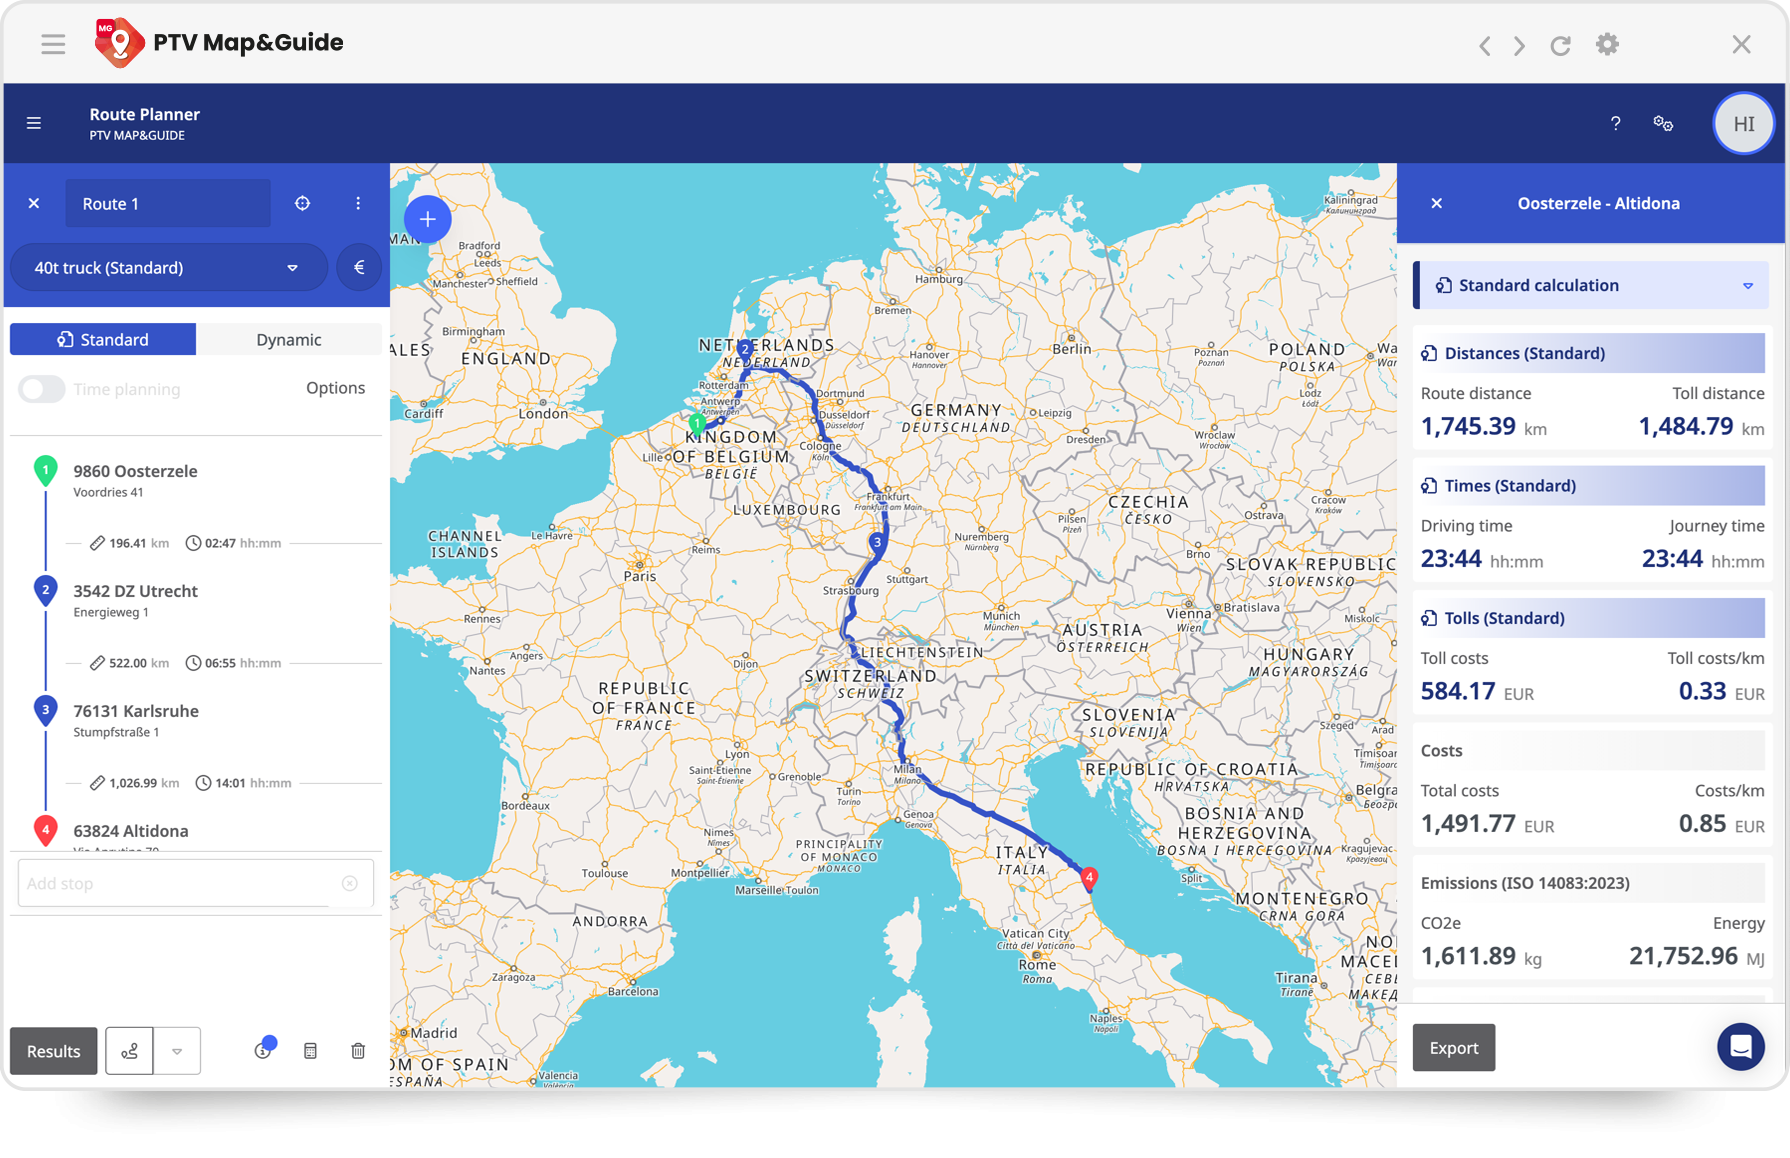Collapse the Costs section header
1790x1158 pixels.
[x=1592, y=750]
